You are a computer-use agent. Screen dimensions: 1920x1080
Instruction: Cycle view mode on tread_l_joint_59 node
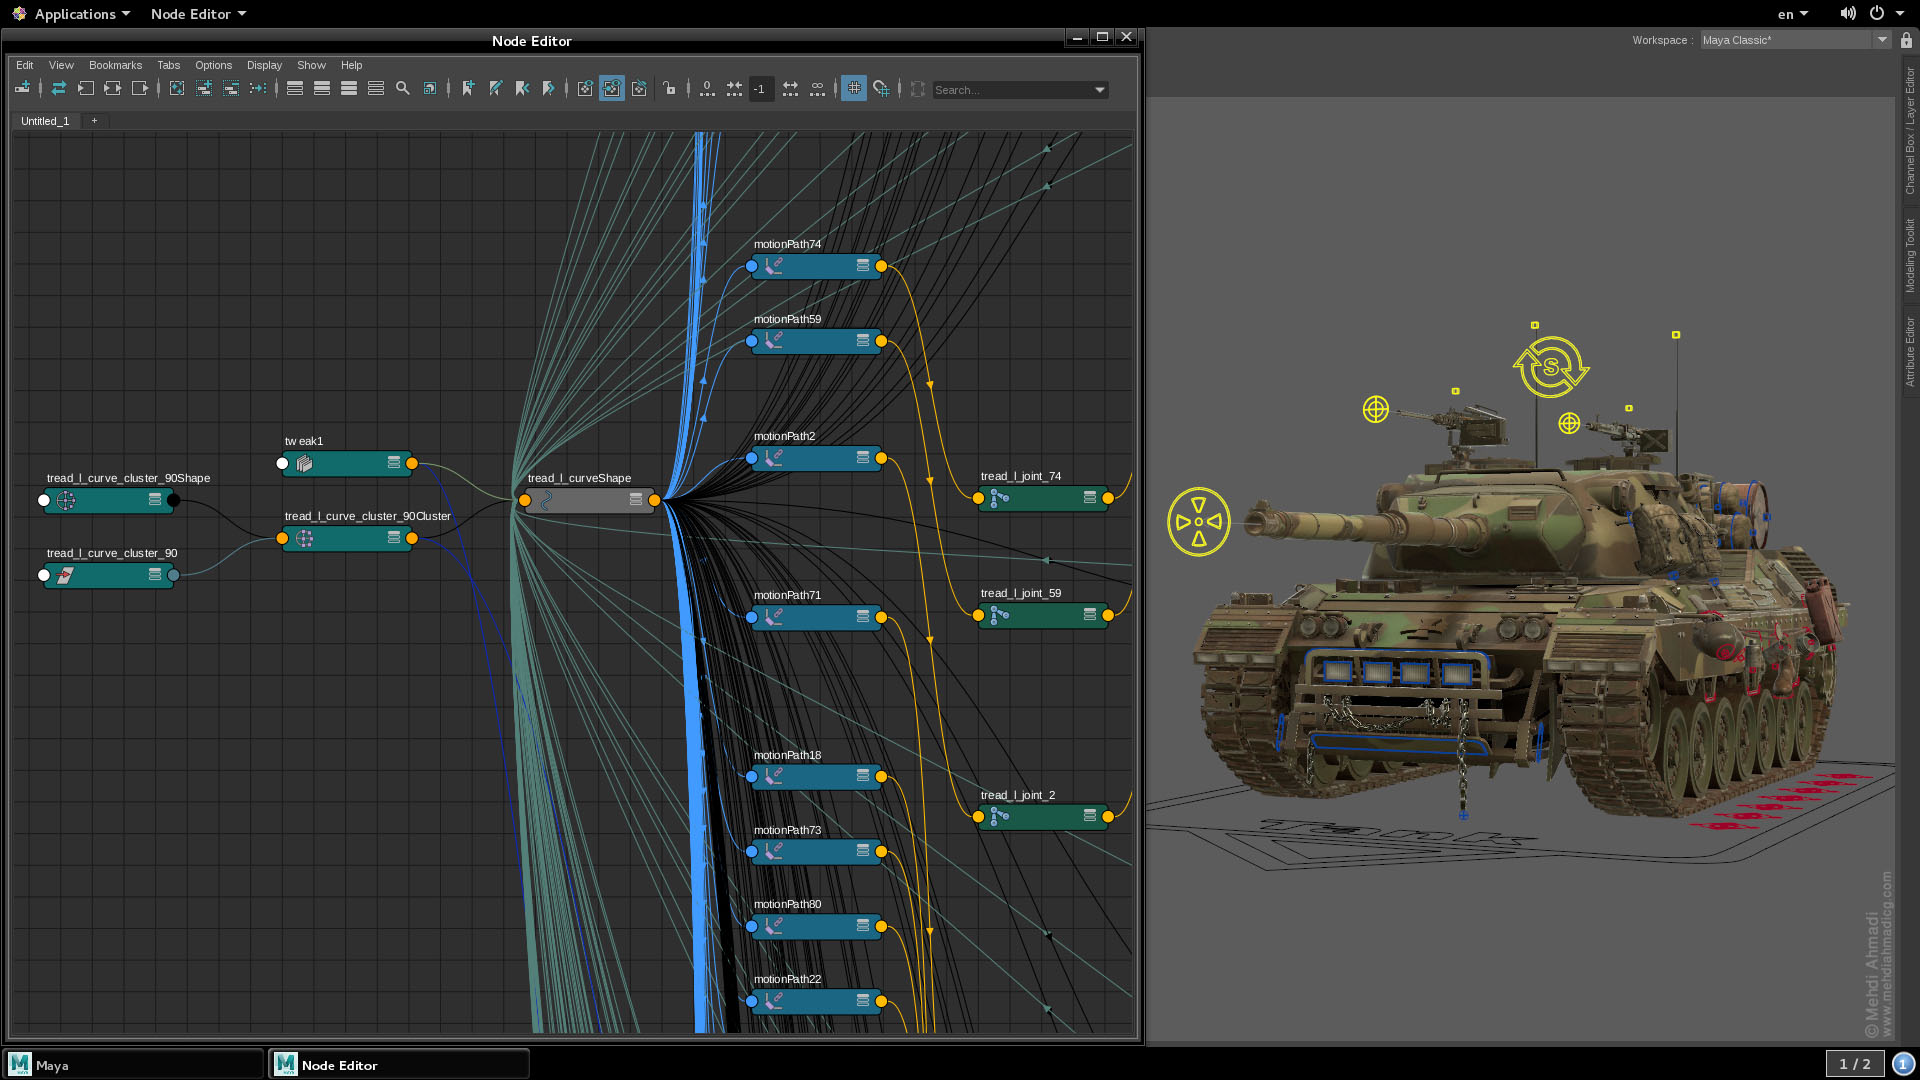(x=1090, y=615)
